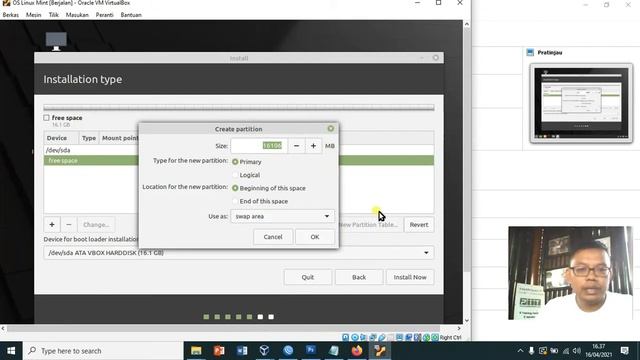Close the Create partition dialog via green X
This screenshot has height=360, width=640.
331,129
